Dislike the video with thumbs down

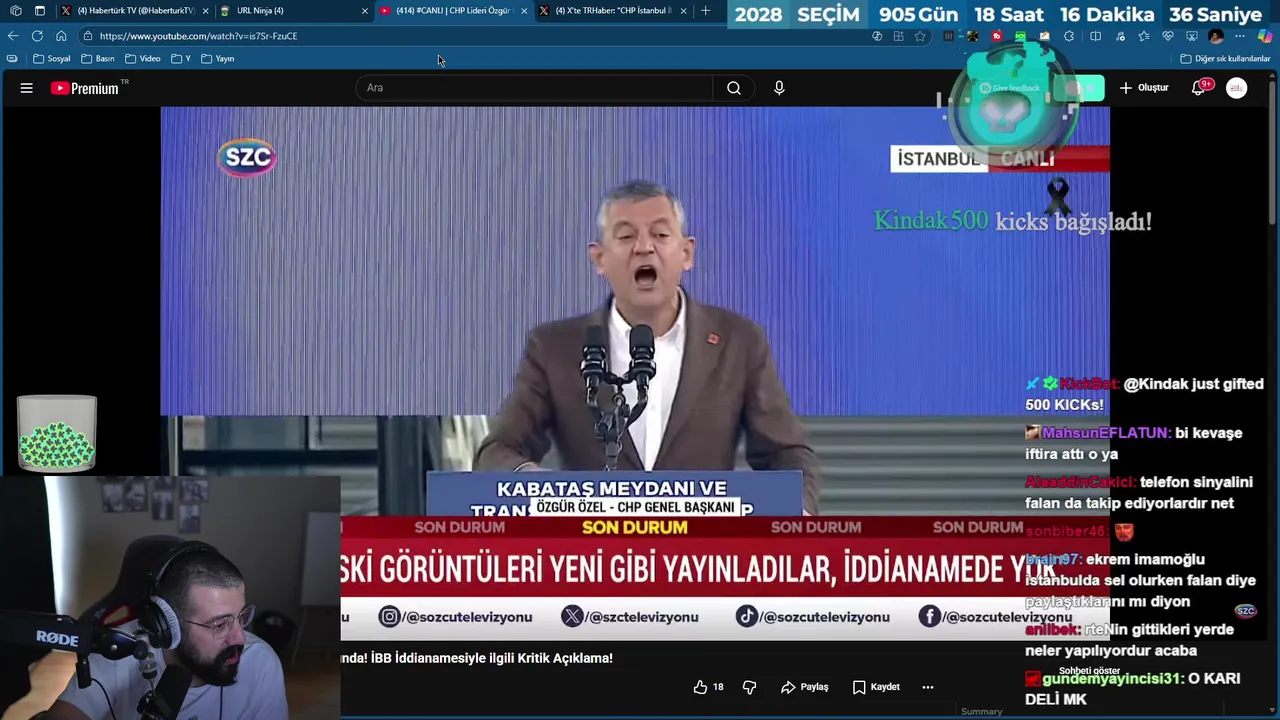click(749, 687)
